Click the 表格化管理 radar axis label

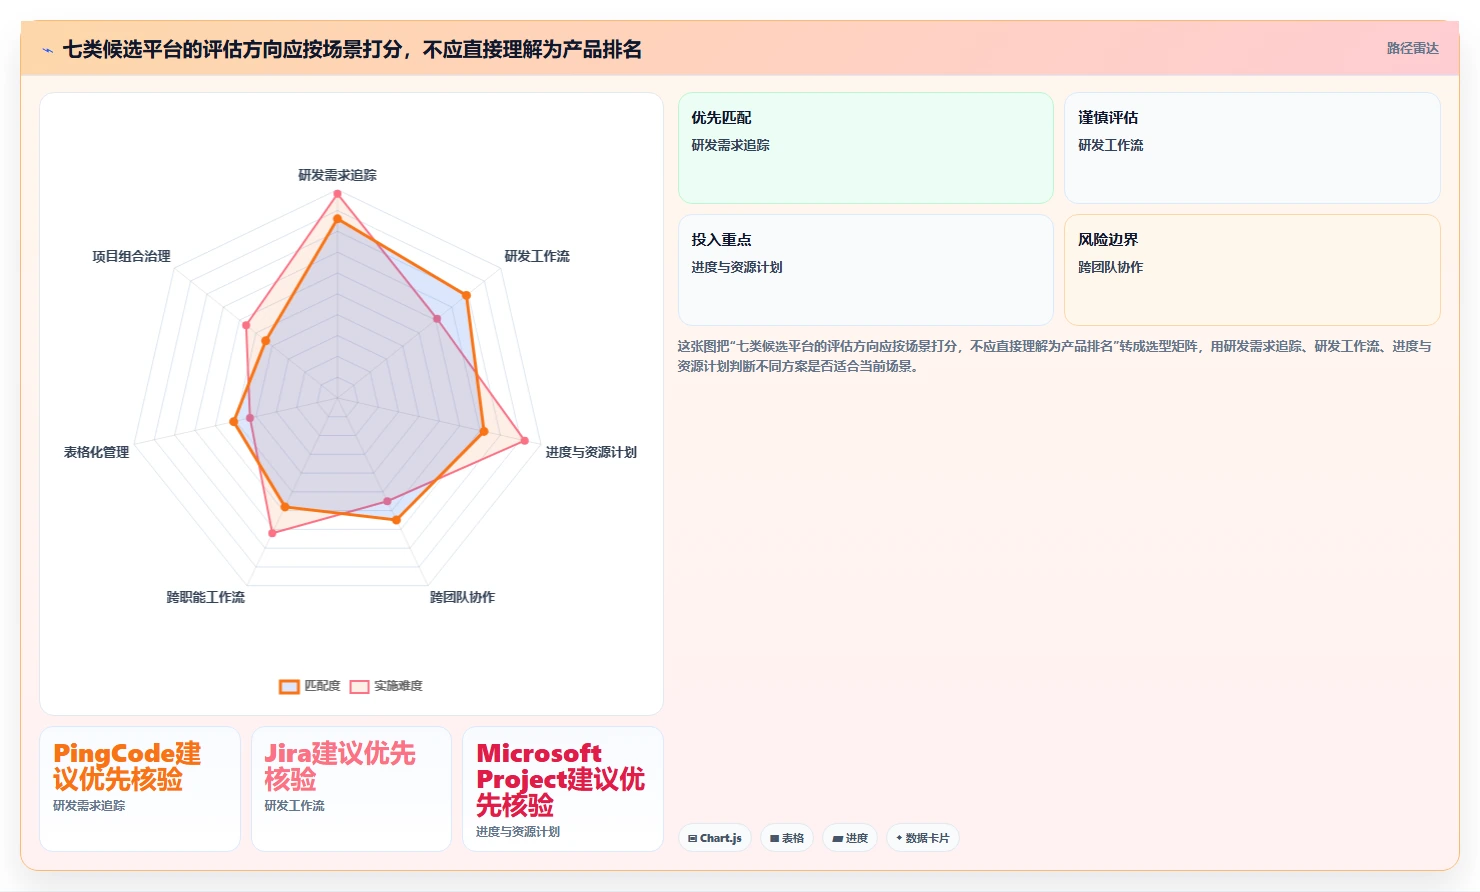(x=96, y=452)
